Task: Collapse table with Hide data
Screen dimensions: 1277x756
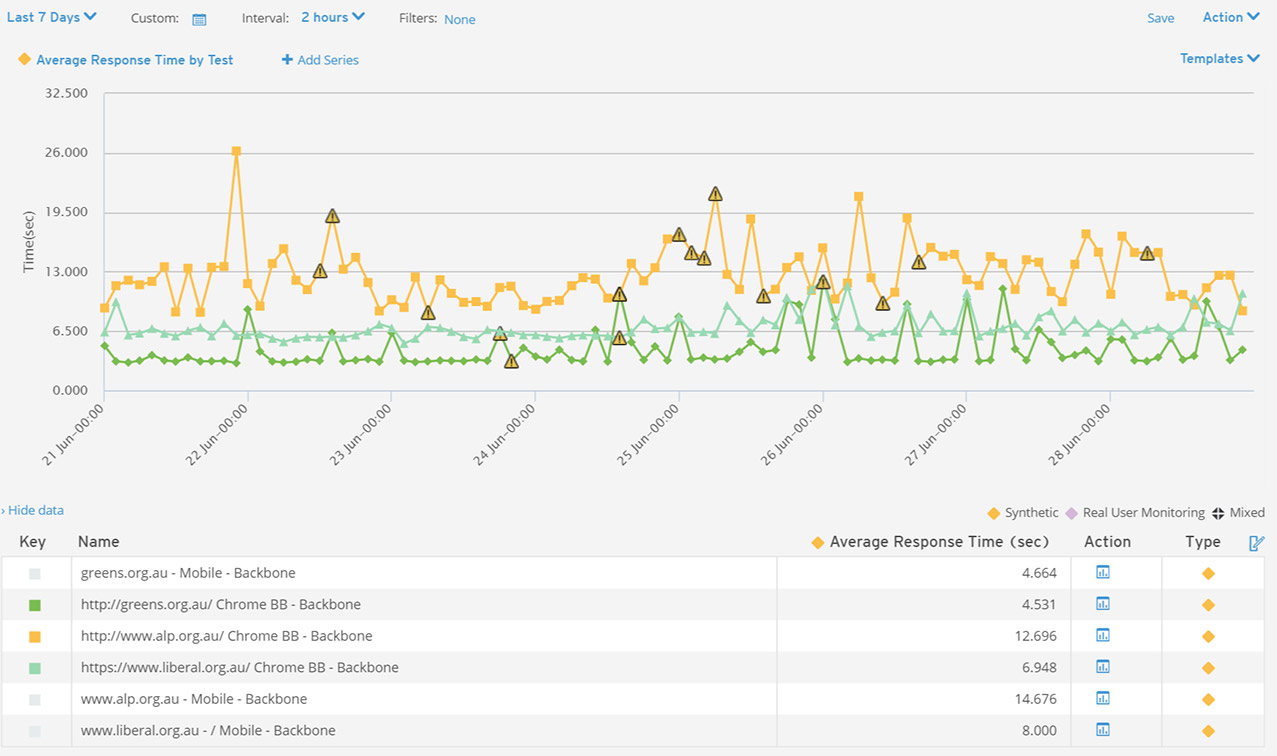Action: (32, 510)
